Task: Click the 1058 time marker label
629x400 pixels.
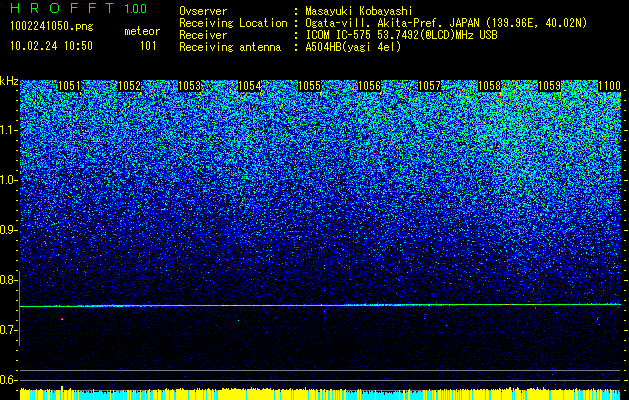Action: pos(489,86)
